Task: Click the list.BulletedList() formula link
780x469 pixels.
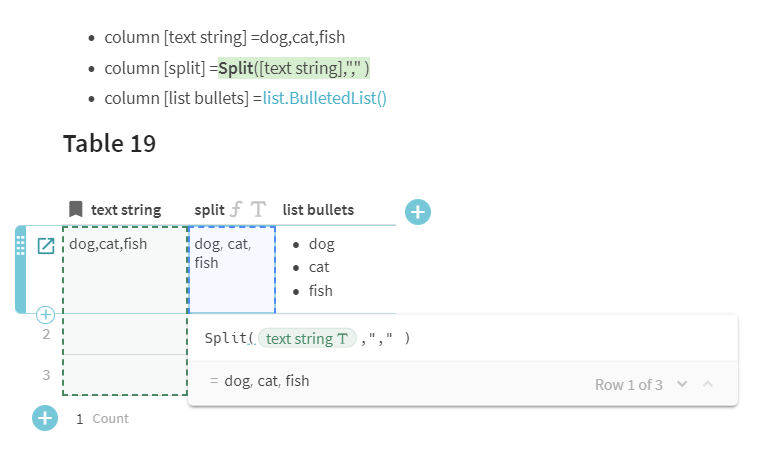Action: [324, 98]
